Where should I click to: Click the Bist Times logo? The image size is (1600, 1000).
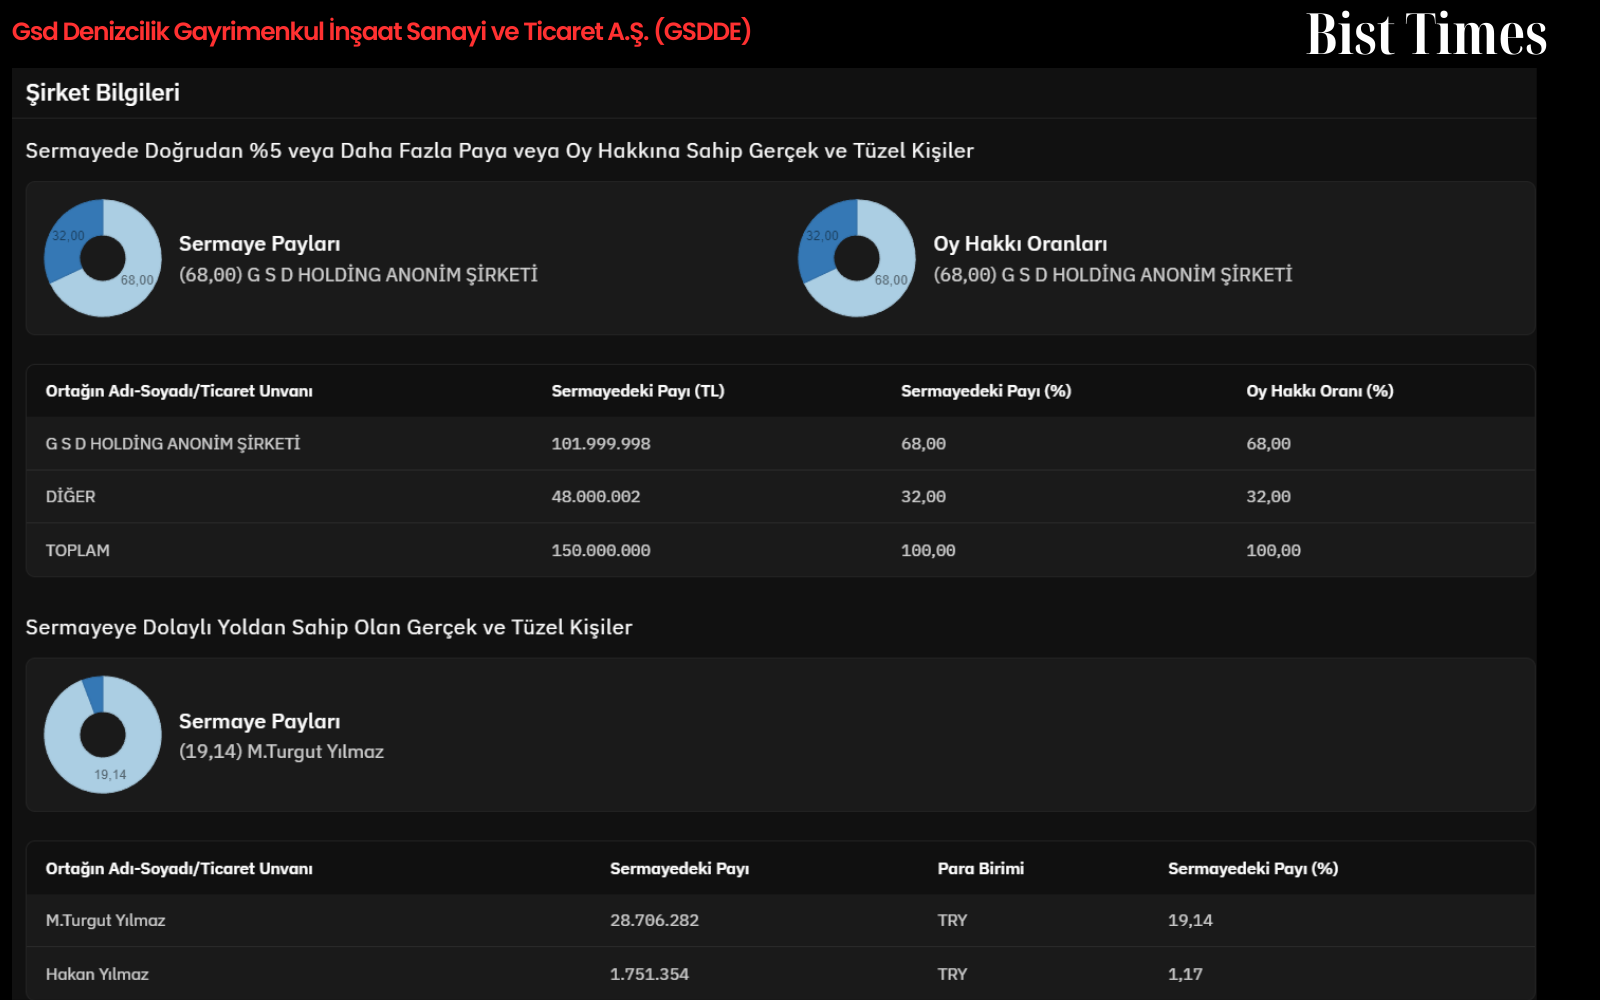point(1426,34)
